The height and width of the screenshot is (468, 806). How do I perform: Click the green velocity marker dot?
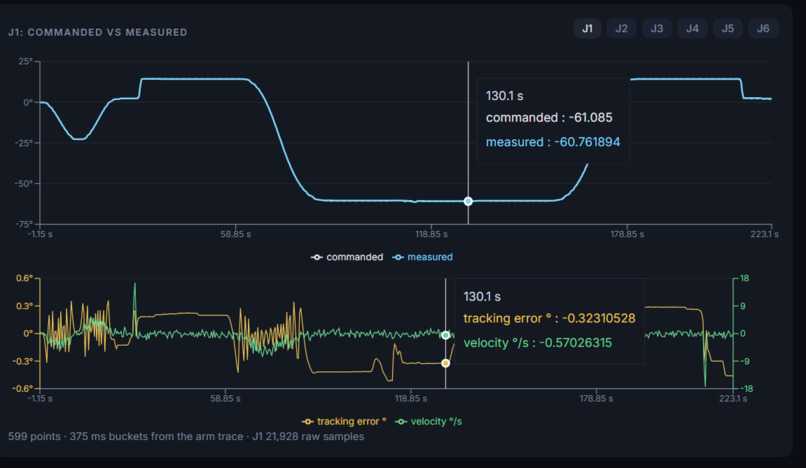[446, 335]
